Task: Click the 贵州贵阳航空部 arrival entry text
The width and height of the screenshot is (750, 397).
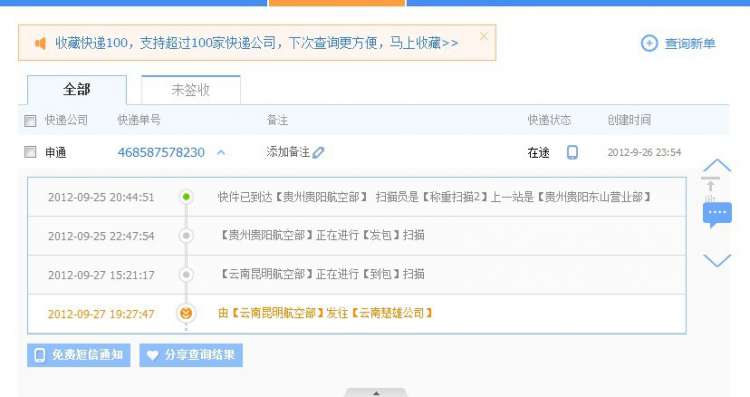Action: [434, 197]
